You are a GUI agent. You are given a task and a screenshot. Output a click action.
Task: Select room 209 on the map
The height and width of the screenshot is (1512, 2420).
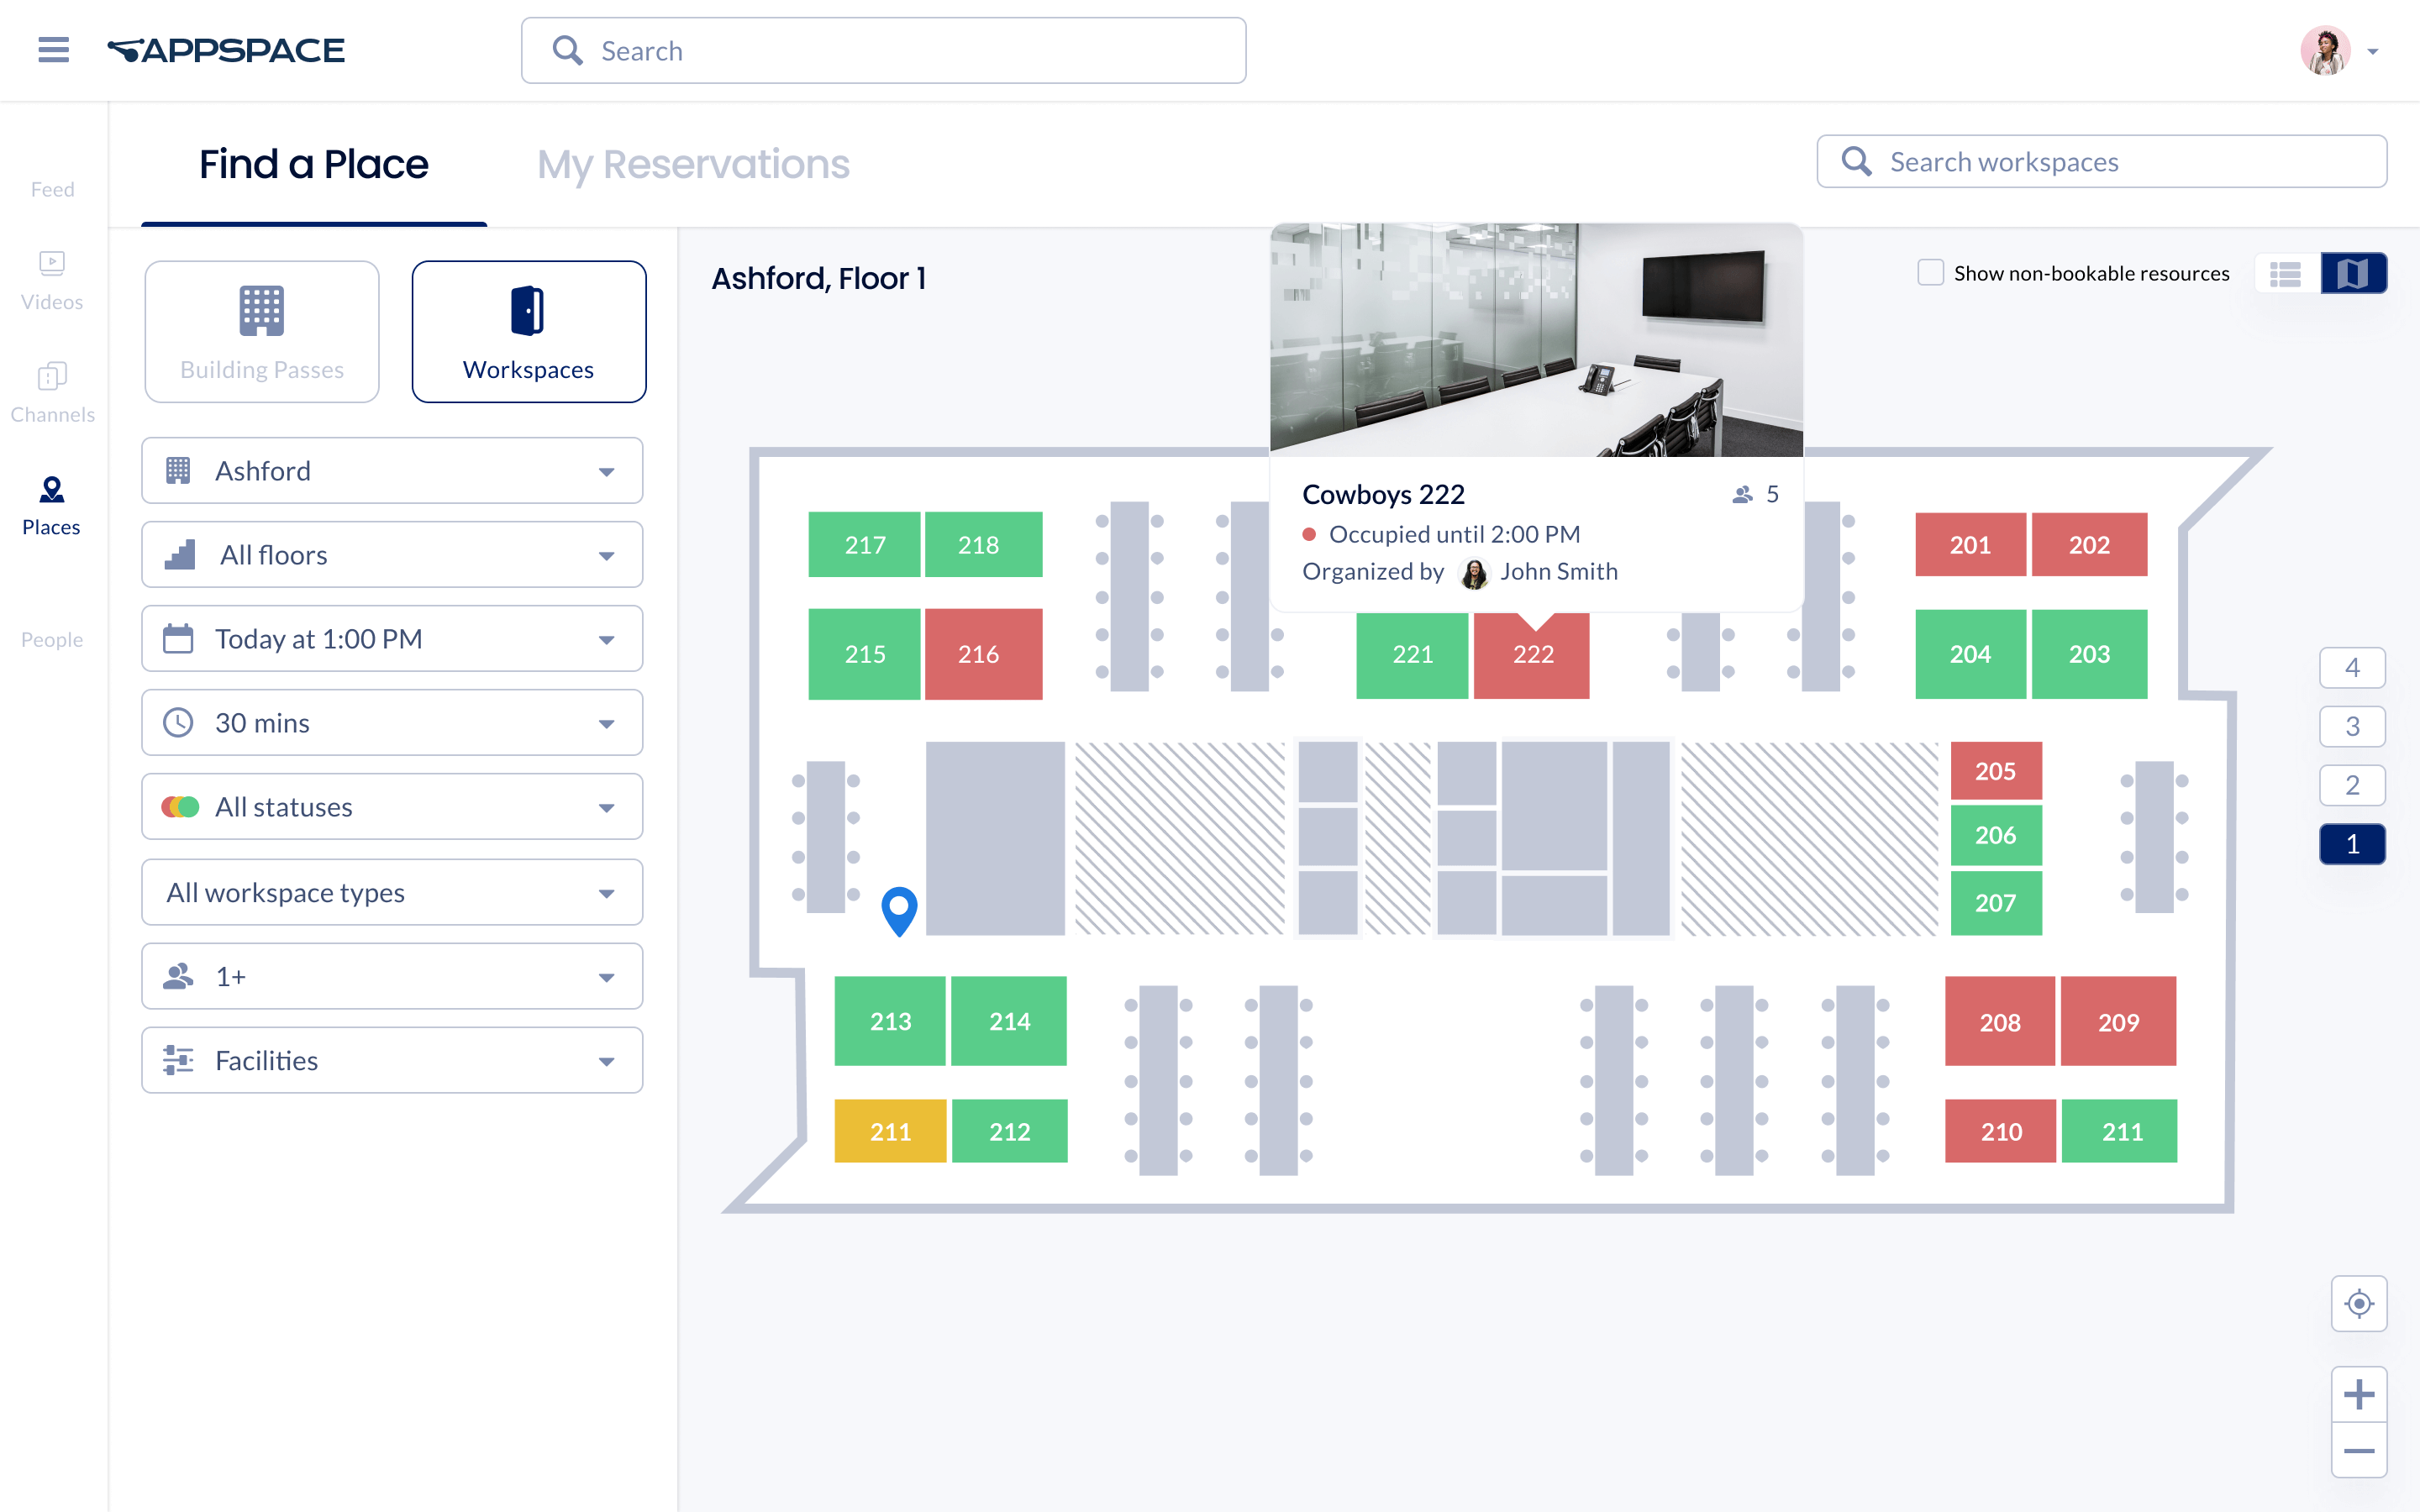click(2118, 1022)
